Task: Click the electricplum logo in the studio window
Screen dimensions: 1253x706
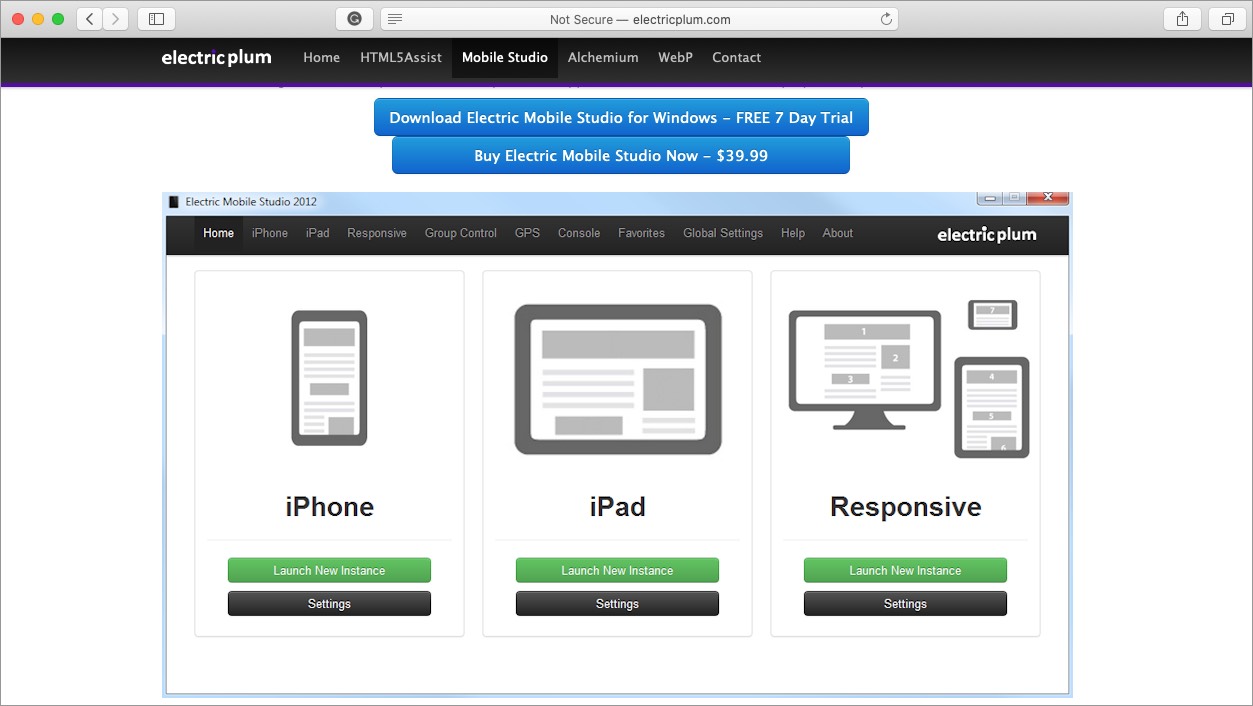Action: tap(986, 235)
